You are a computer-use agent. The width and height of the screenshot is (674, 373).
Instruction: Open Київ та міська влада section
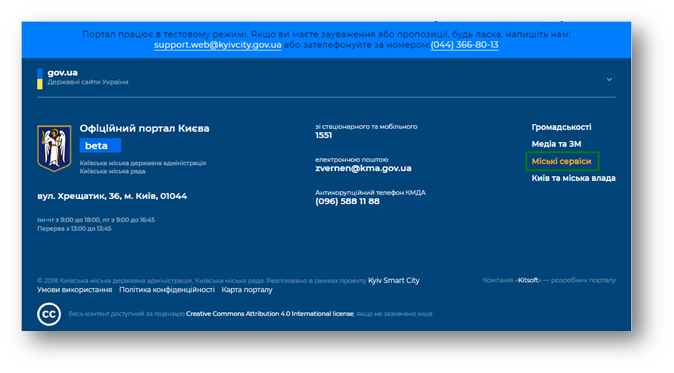[x=573, y=178]
